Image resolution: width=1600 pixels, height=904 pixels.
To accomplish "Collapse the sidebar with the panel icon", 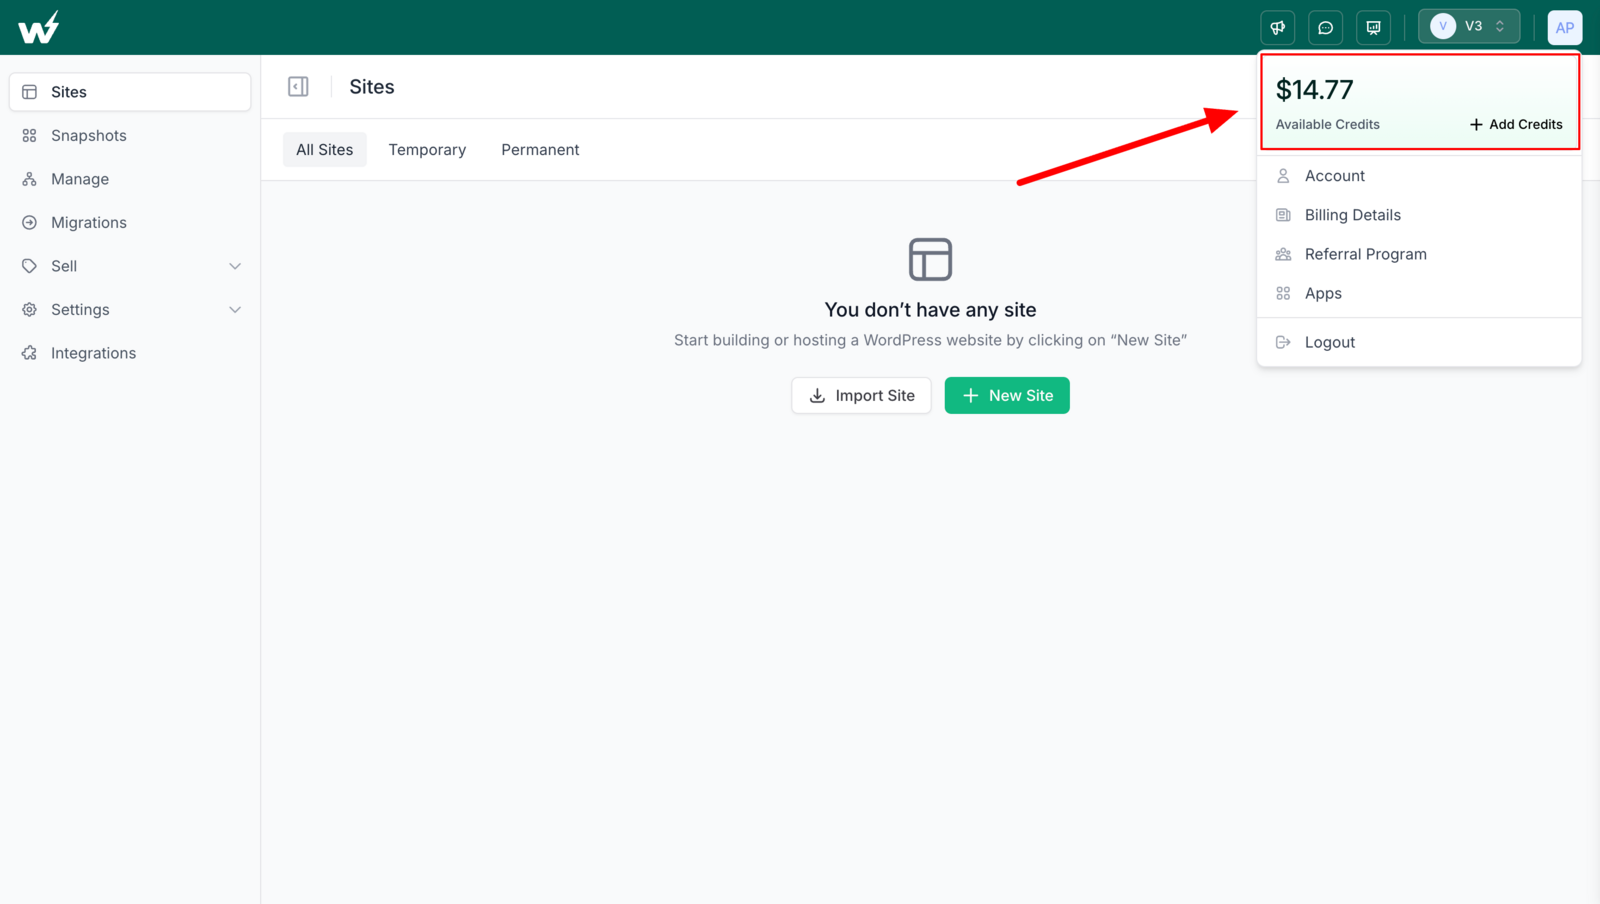I will (x=298, y=87).
